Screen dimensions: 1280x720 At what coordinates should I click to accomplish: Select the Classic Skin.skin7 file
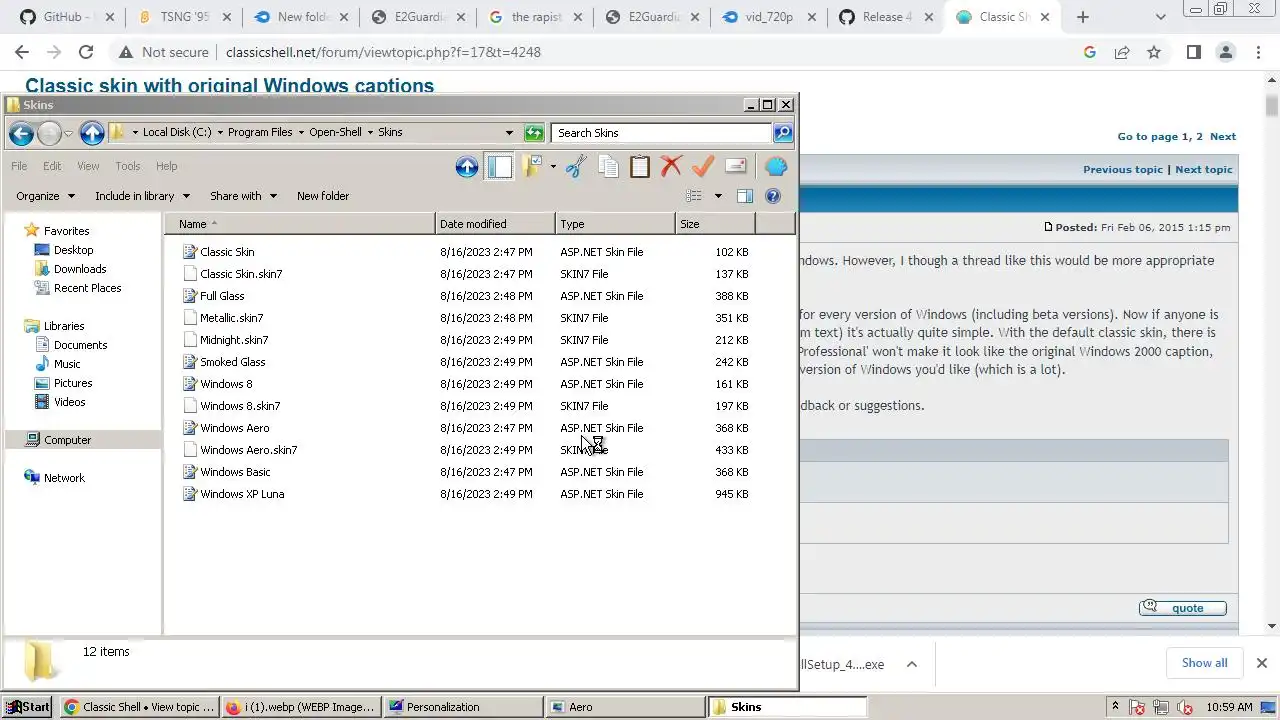[x=241, y=274]
